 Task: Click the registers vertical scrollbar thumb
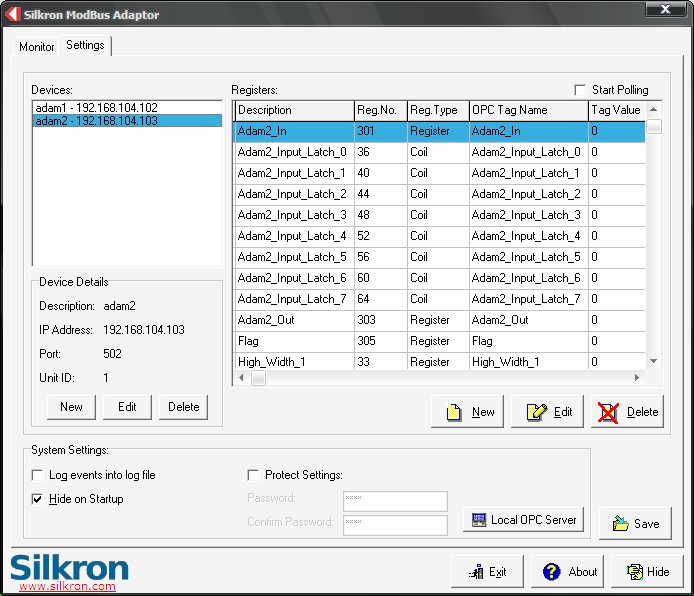pos(654,126)
